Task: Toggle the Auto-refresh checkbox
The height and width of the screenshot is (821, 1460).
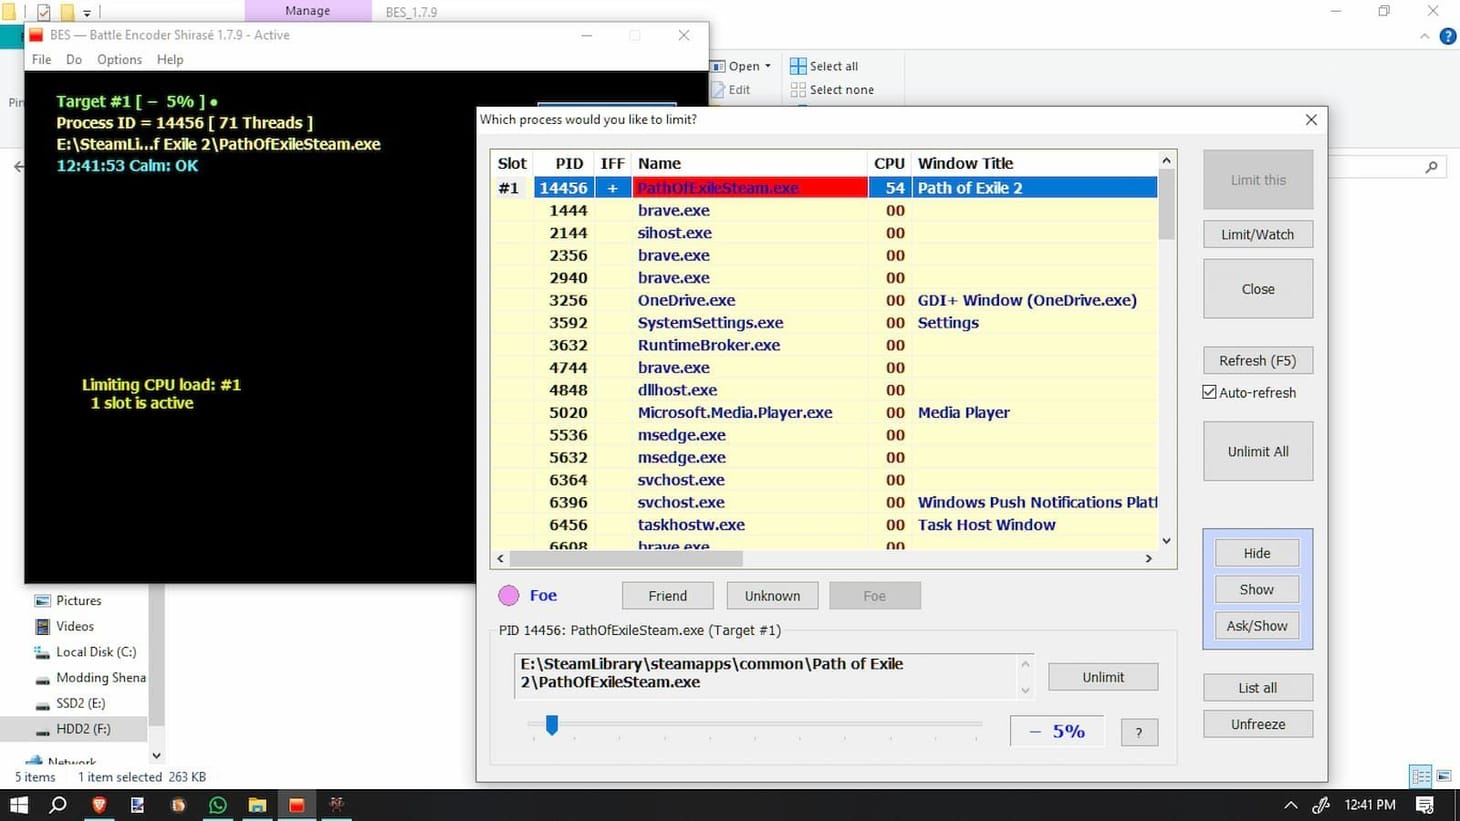Action: point(1210,392)
